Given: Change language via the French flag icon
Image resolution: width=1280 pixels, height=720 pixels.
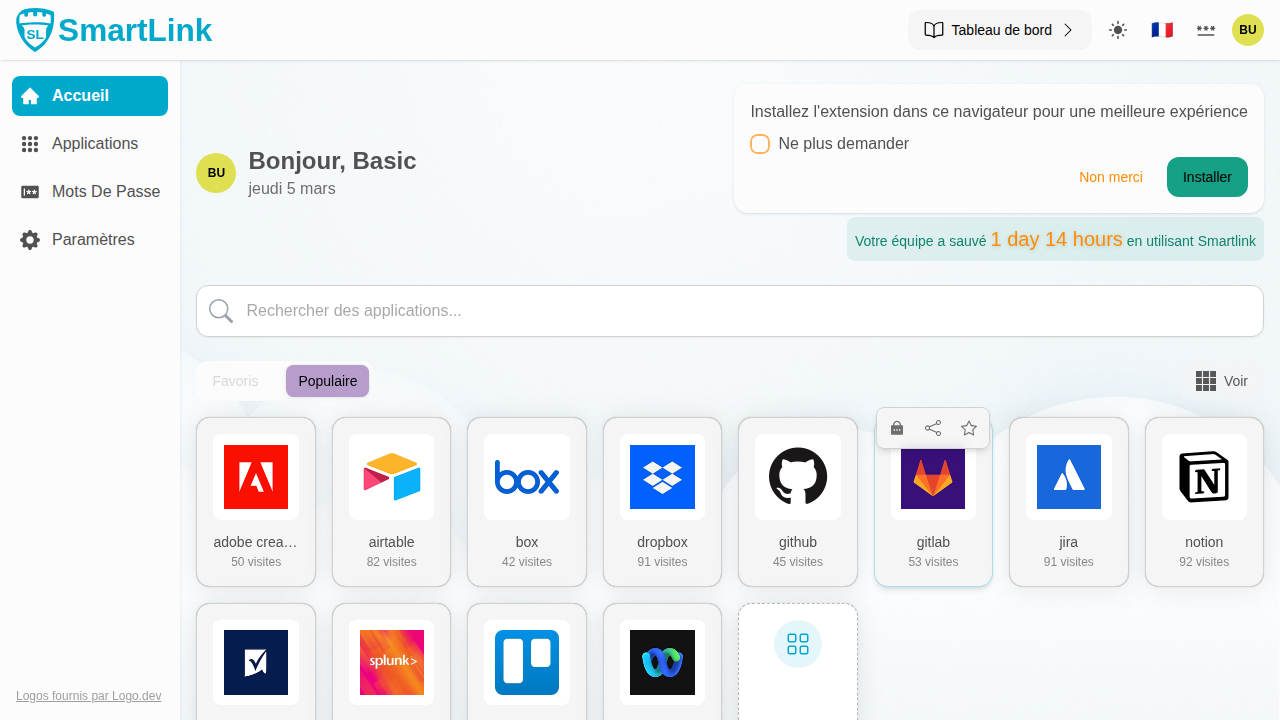Looking at the screenshot, I should pyautogui.click(x=1161, y=30).
